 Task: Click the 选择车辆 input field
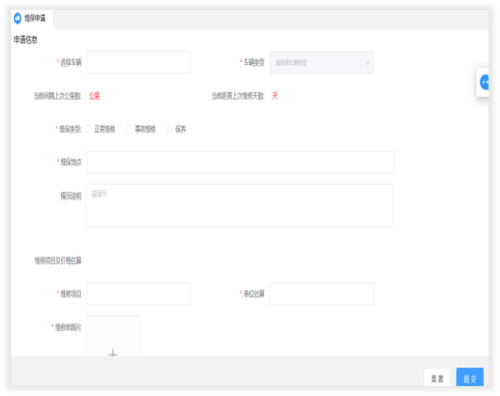(x=139, y=62)
